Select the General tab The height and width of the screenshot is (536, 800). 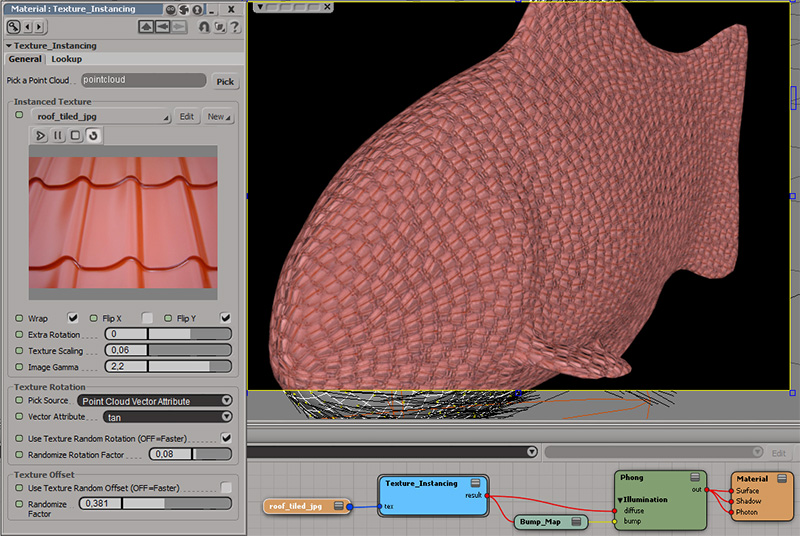(x=25, y=59)
